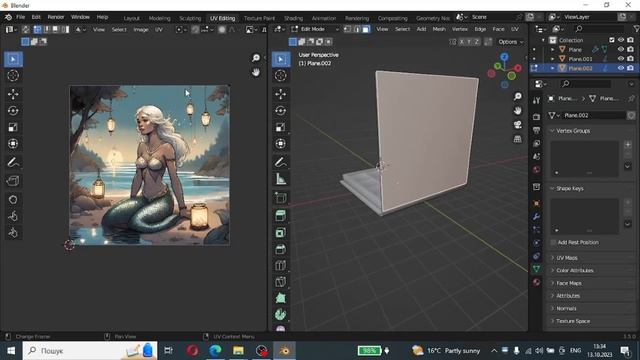Switch to orthographic grid view icon
The width and height of the screenshot is (640, 360).
tap(518, 139)
